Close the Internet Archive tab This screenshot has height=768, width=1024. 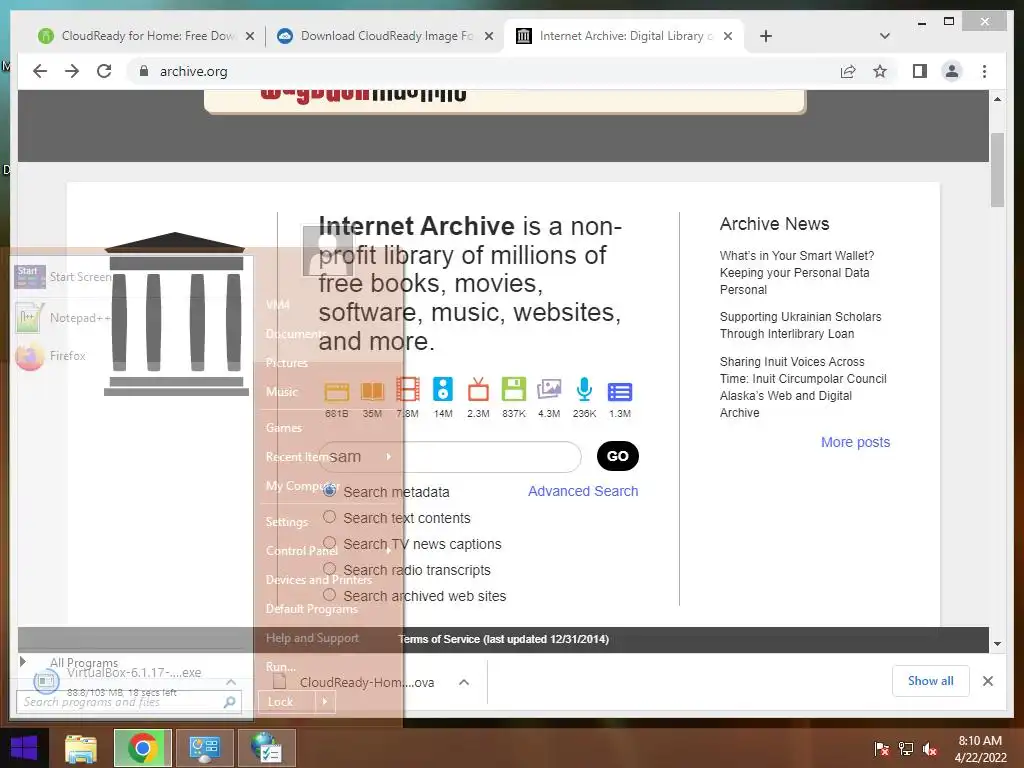tap(728, 36)
